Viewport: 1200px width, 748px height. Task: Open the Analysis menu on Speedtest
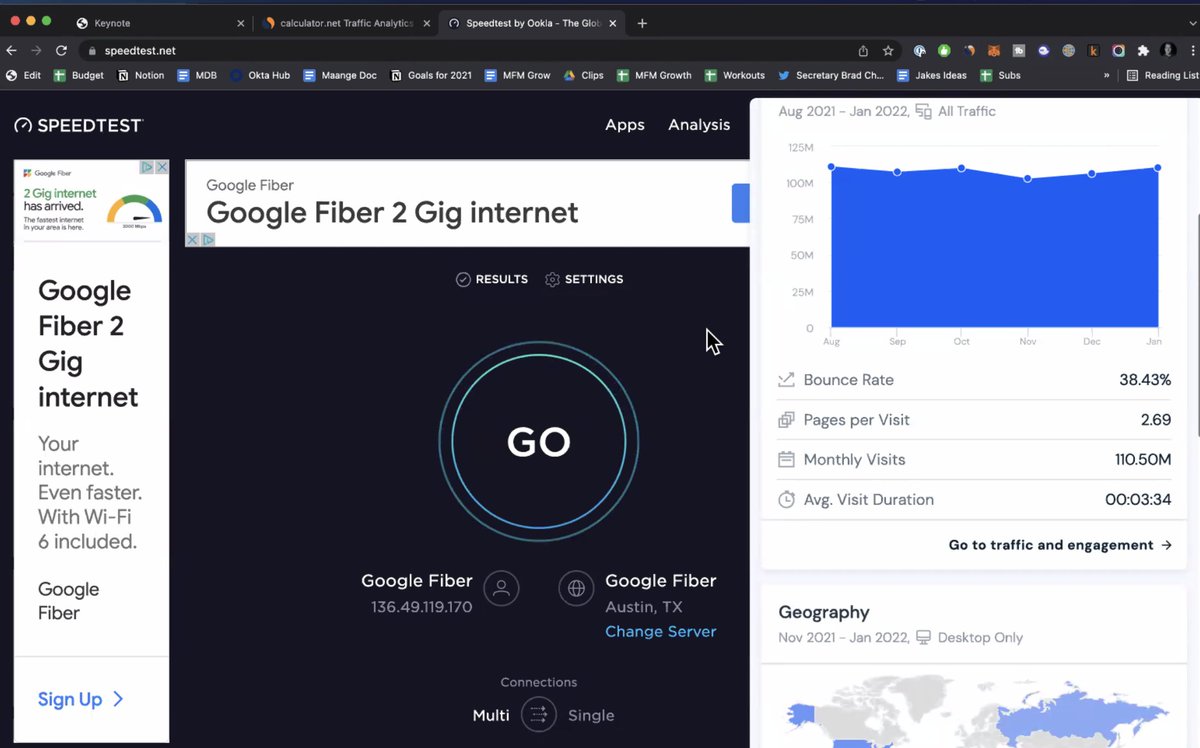(x=699, y=125)
